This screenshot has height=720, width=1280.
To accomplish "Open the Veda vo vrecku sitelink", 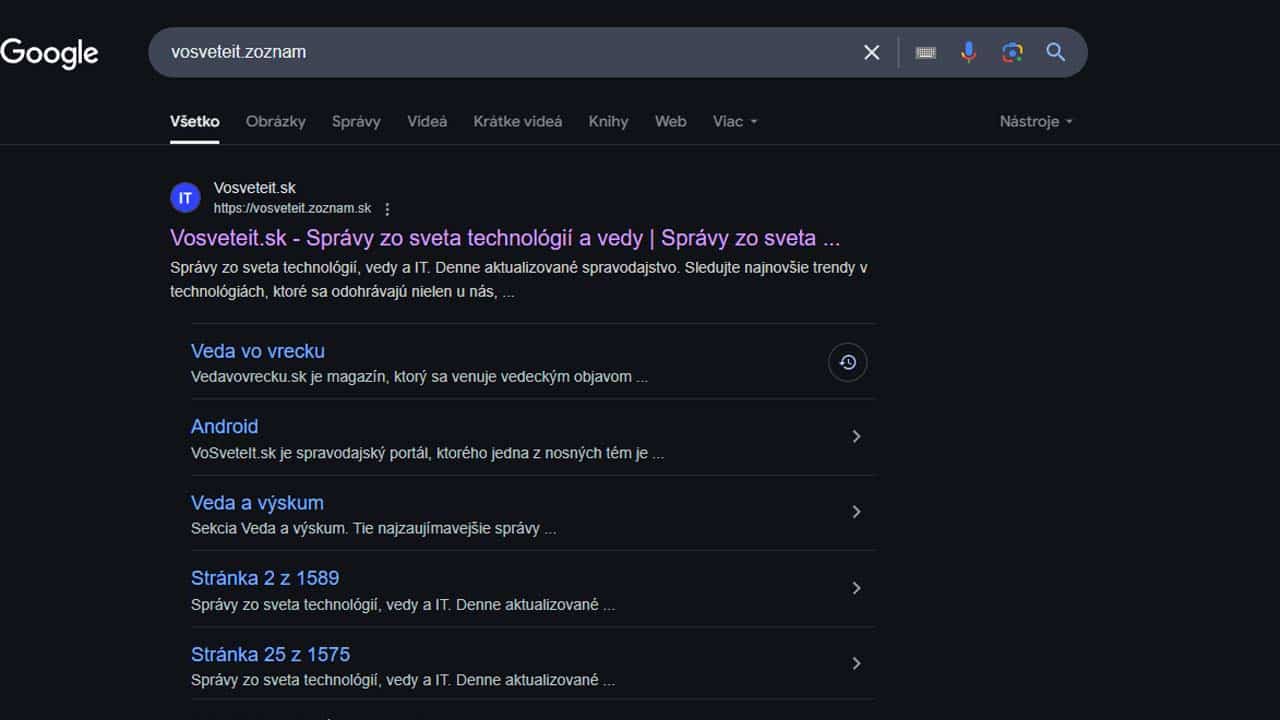I will pos(258,351).
